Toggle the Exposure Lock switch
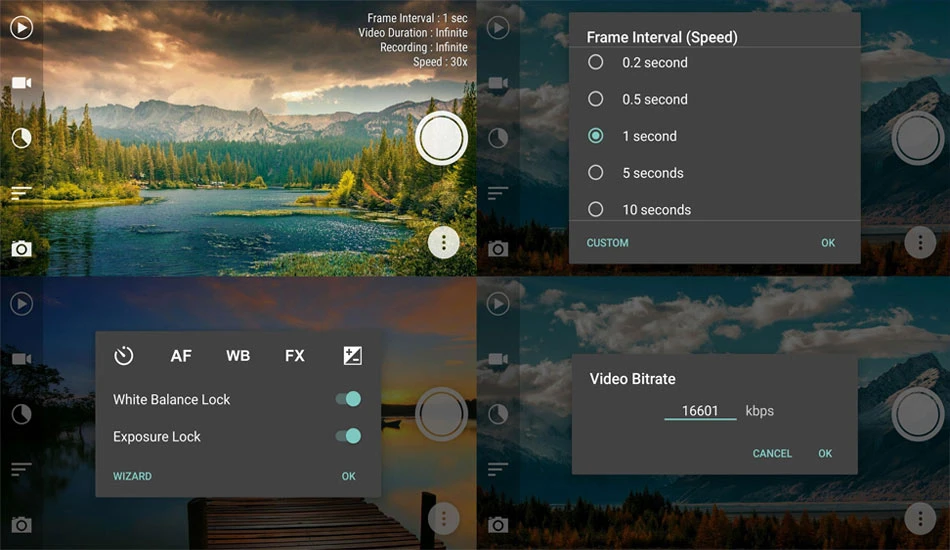The width and height of the screenshot is (950, 550). pyautogui.click(x=349, y=436)
